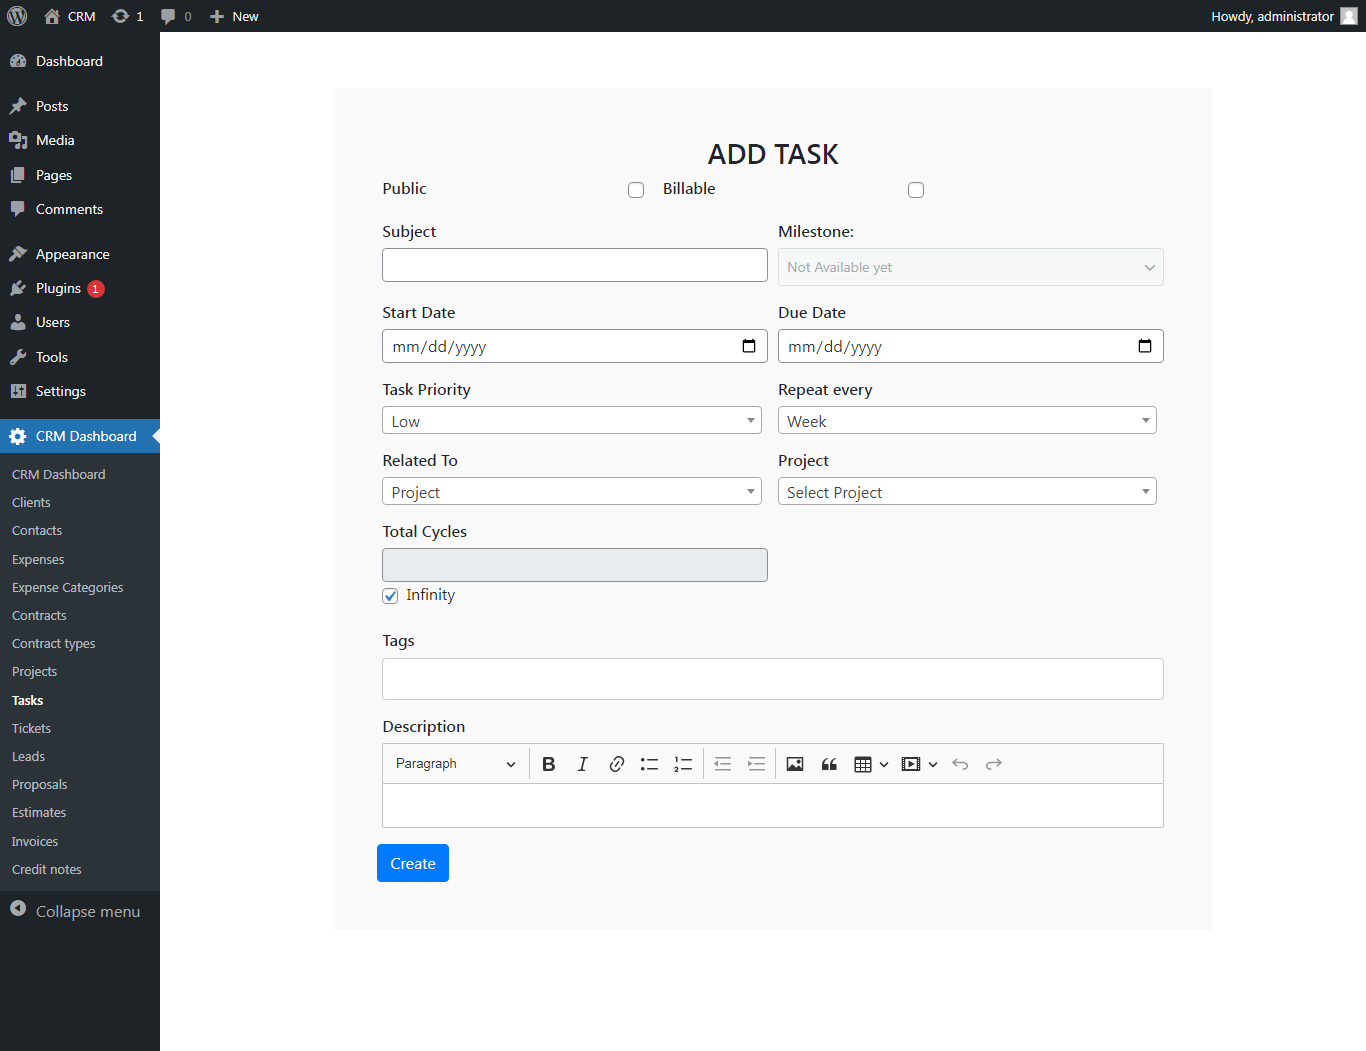
Task: Toggle bold formatting in the Description editor
Action: pos(548,763)
